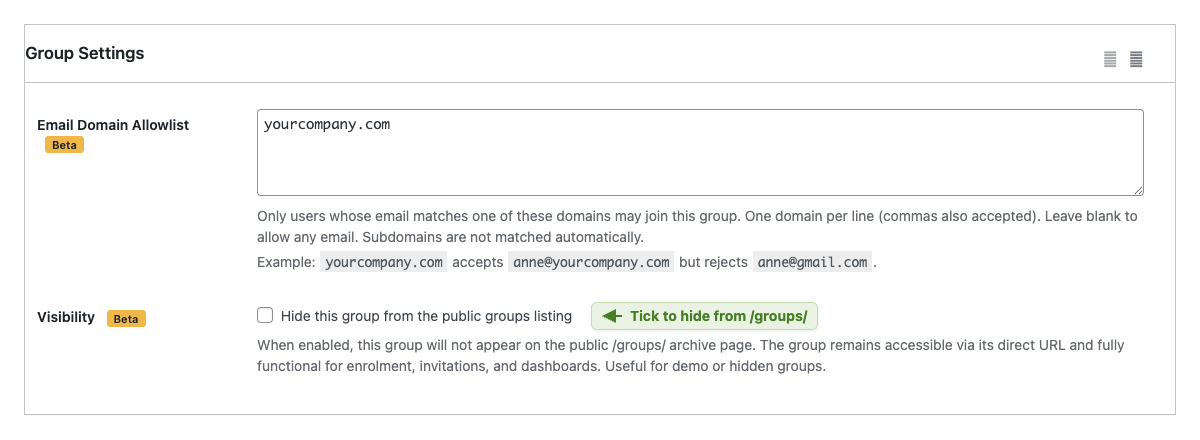Click the darker gray lines icon in header
This screenshot has height=440, width=1200.
(x=1136, y=59)
